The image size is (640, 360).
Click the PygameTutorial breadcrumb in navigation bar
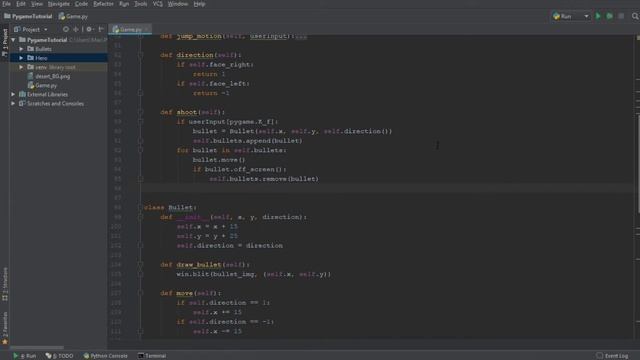click(x=28, y=17)
